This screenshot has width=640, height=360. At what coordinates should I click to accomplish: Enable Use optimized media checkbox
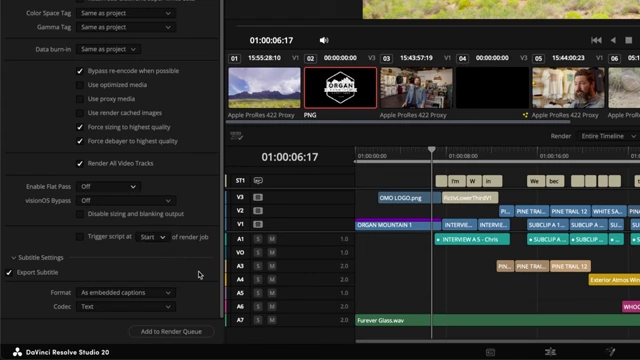[x=80, y=85]
